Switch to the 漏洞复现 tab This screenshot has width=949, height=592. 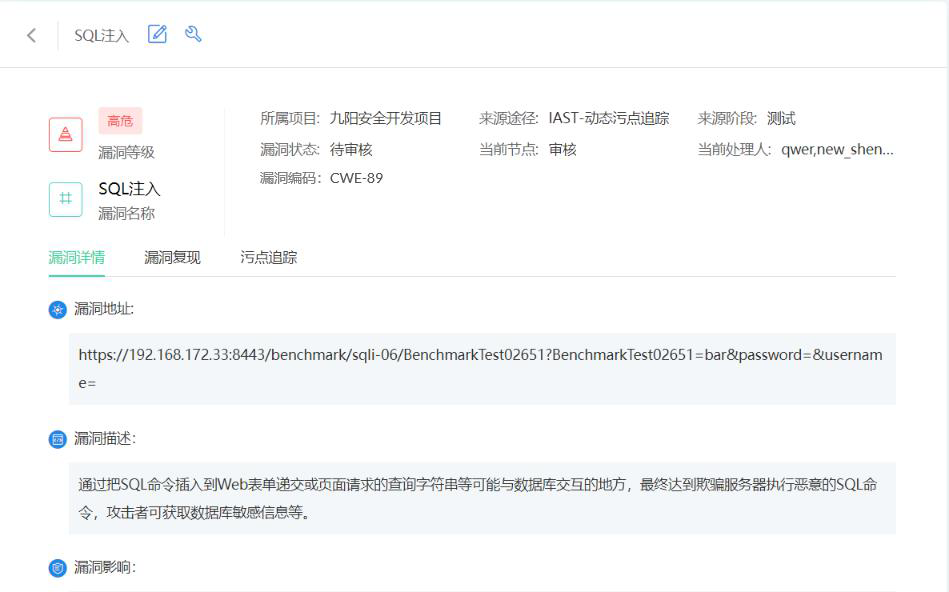172,257
